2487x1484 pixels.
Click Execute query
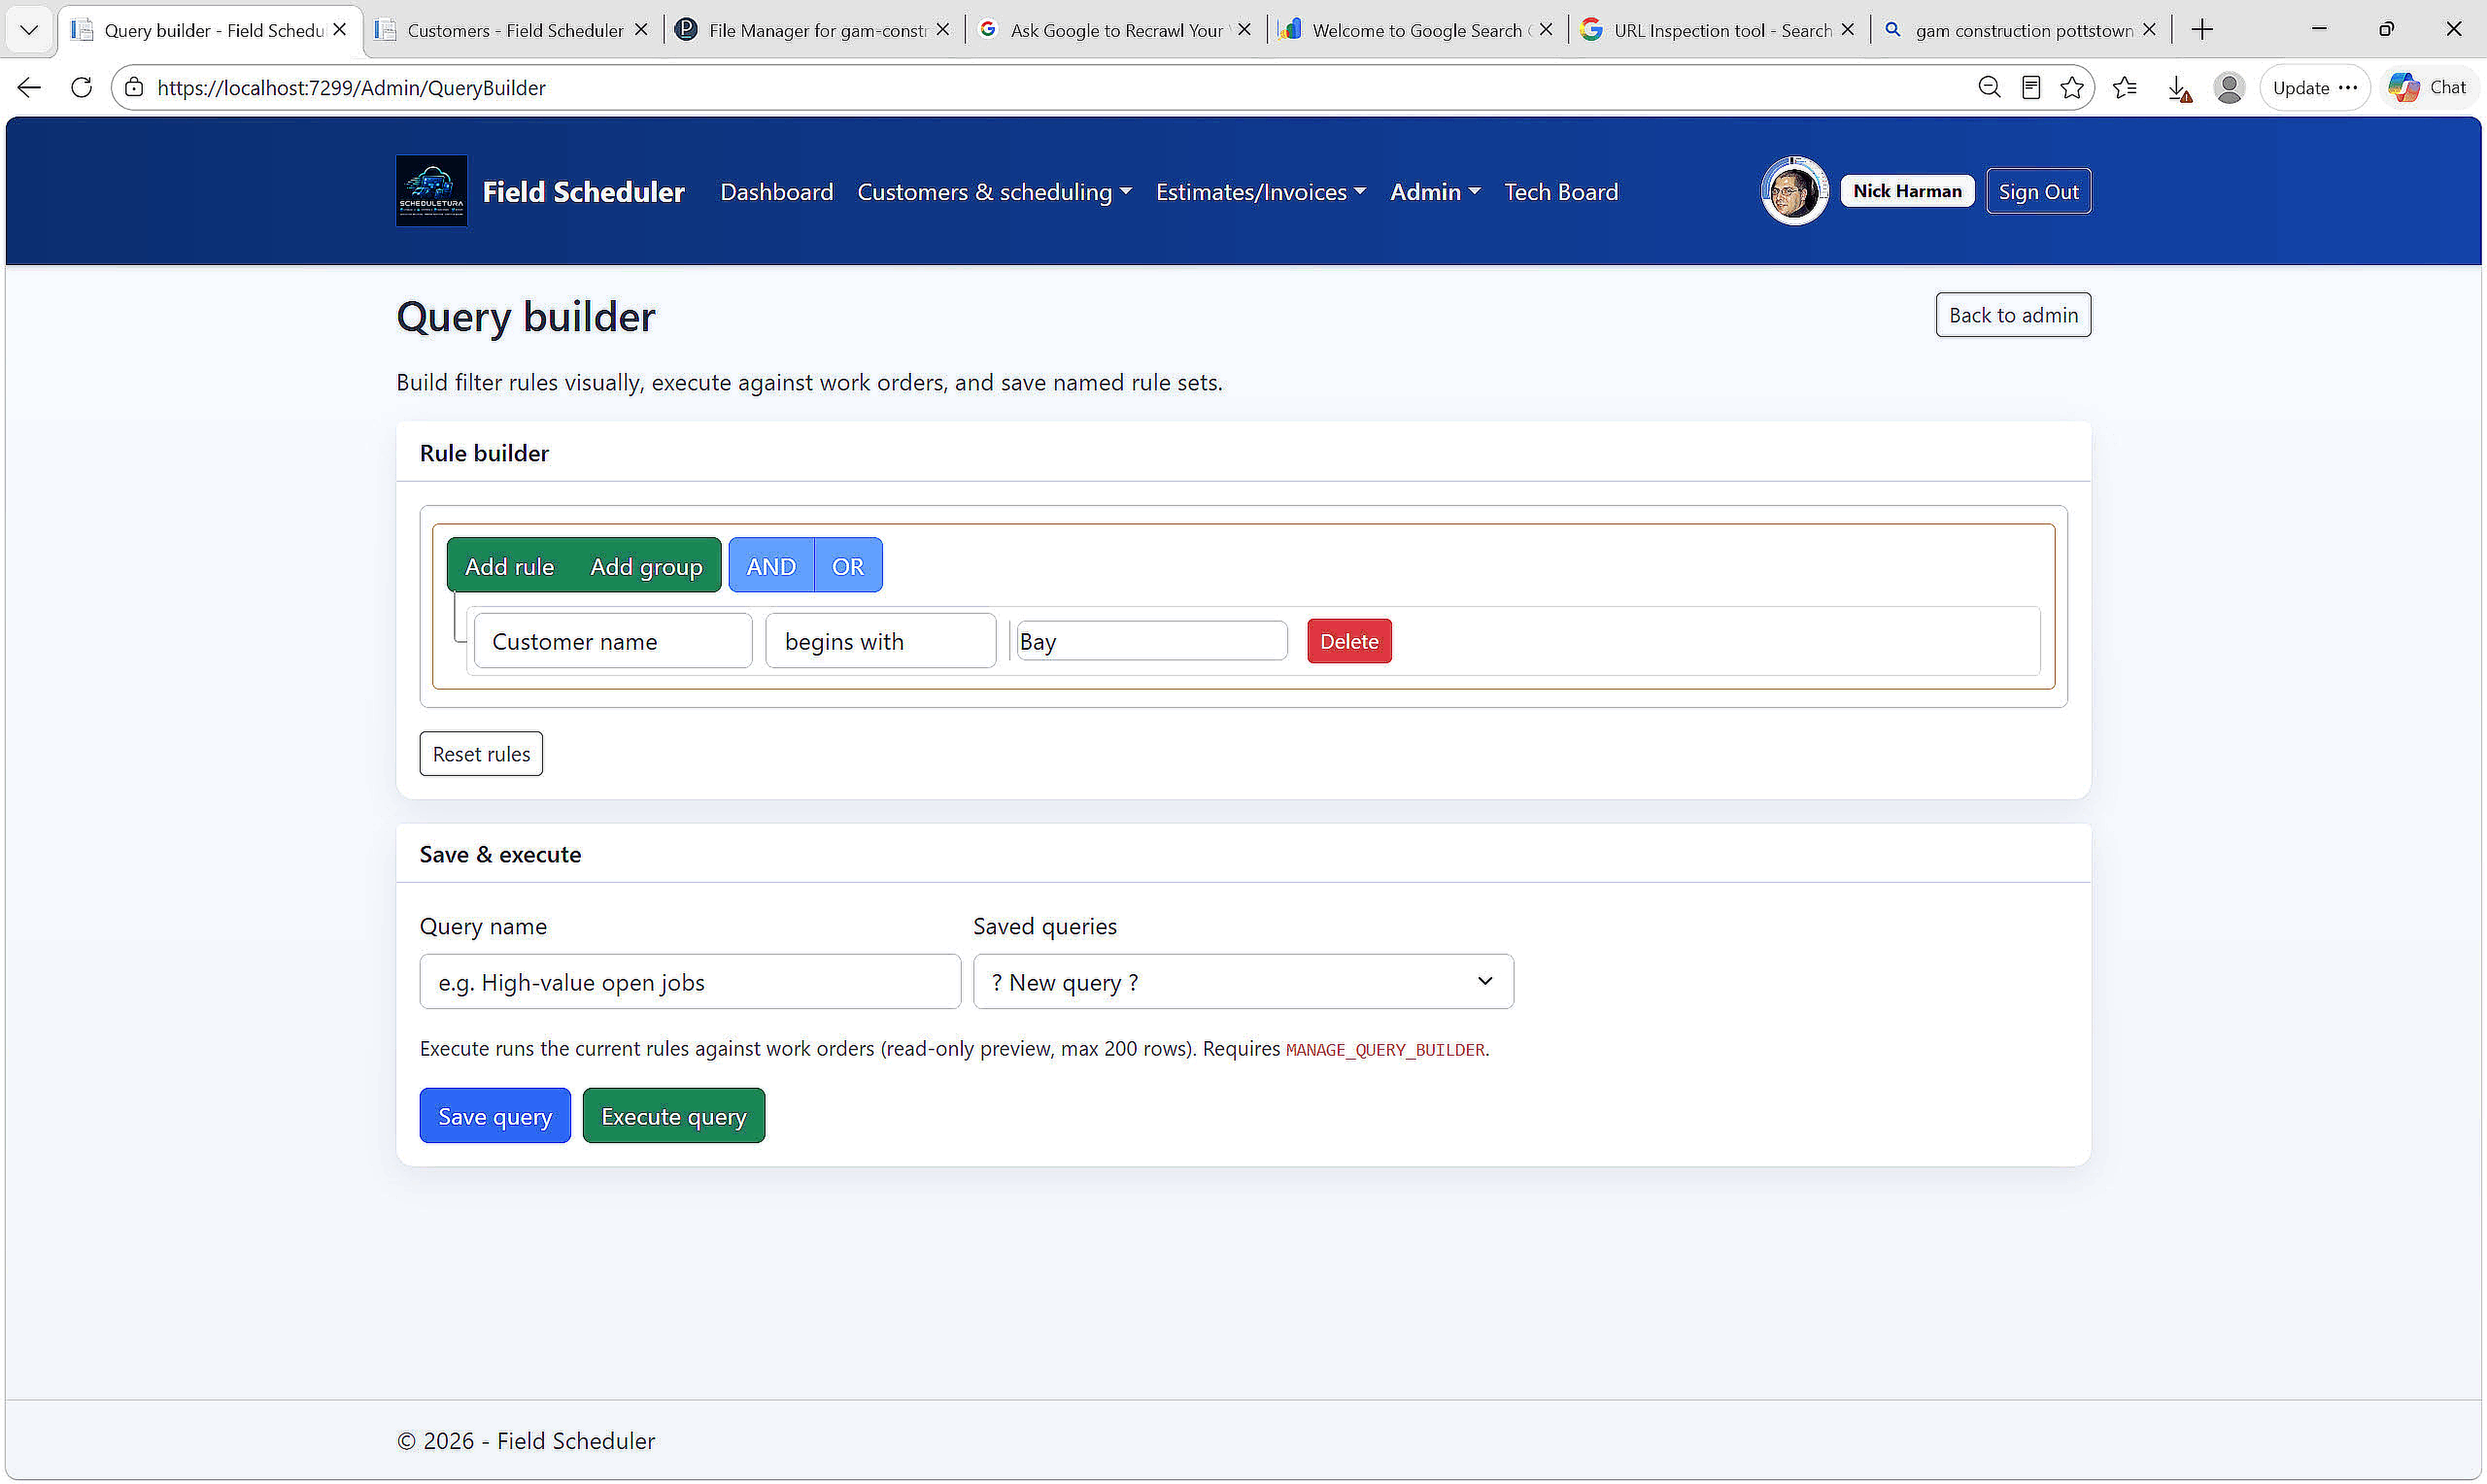click(x=674, y=1116)
